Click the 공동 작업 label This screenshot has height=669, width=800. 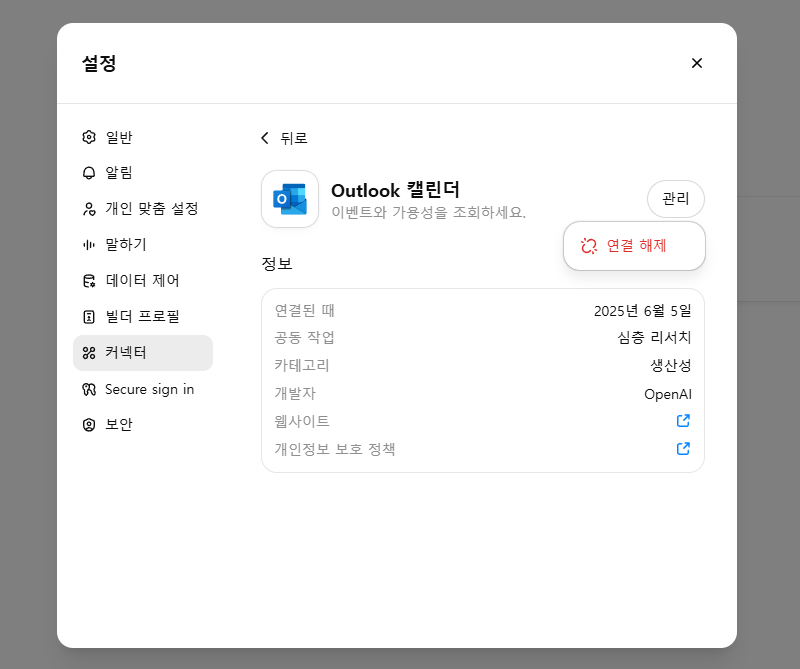click(x=305, y=338)
